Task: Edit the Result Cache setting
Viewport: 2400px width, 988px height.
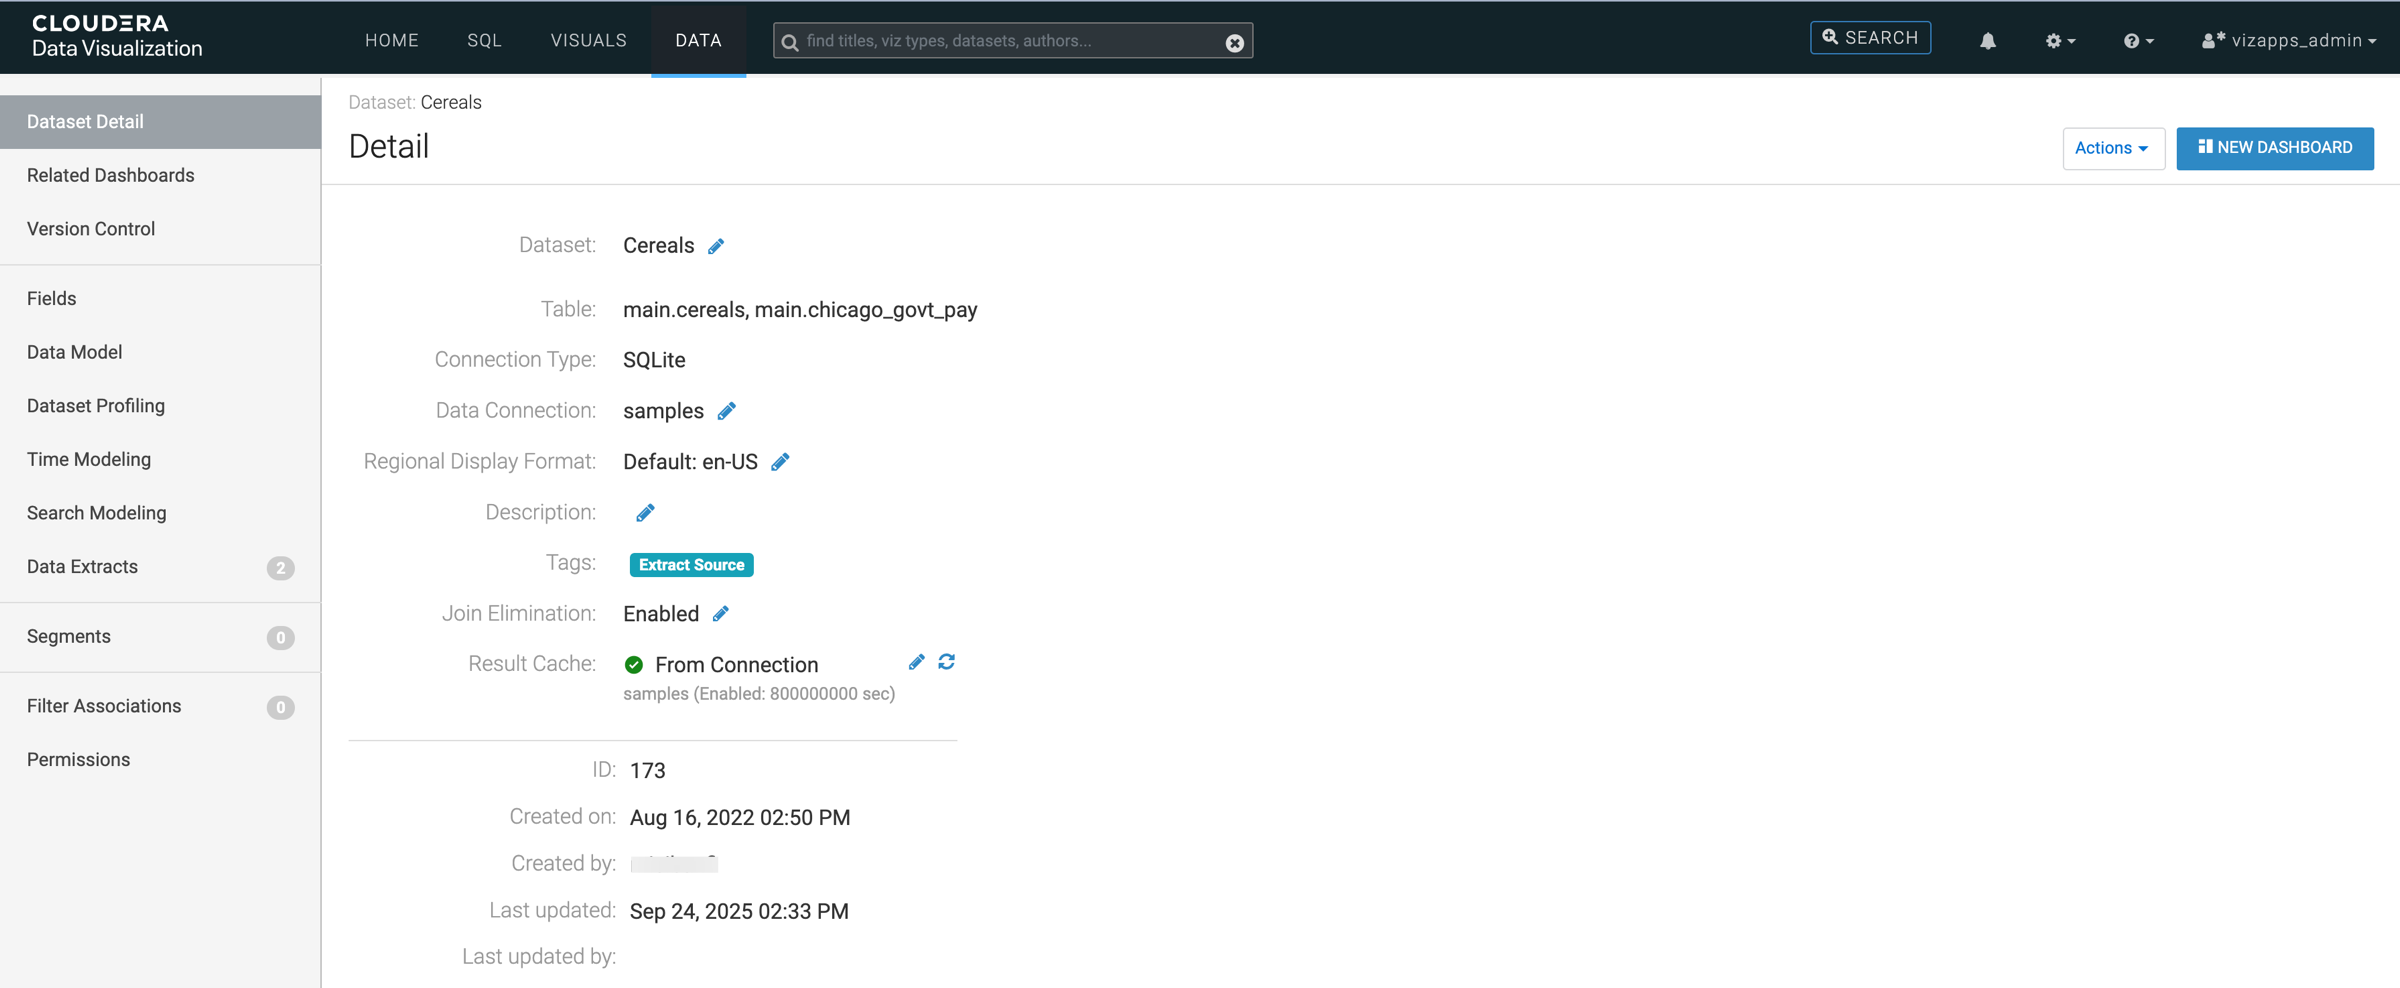Action: [x=916, y=662]
